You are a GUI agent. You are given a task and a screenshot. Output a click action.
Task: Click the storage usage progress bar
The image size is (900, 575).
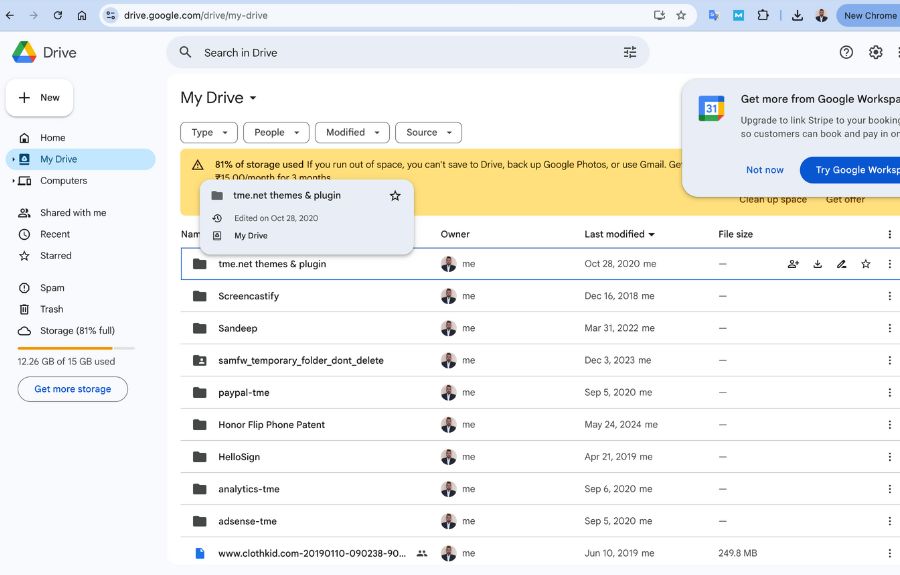(76, 348)
